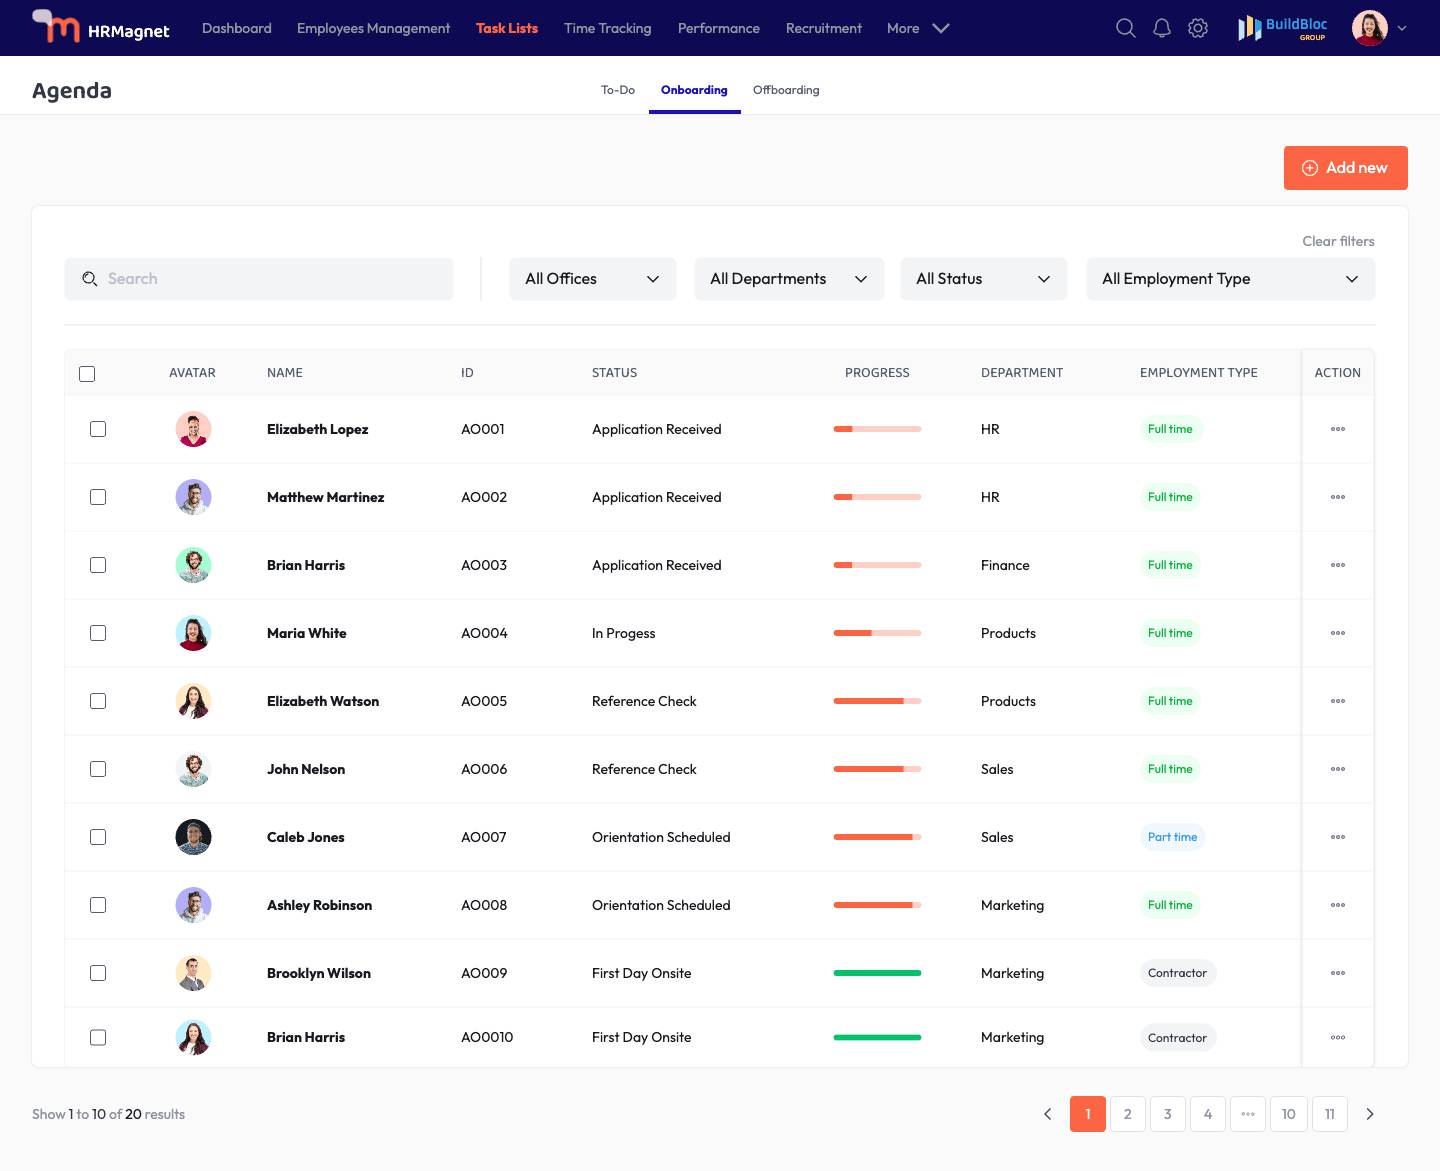Open the All Employment Type dropdown
The height and width of the screenshot is (1171, 1440).
[x=1231, y=279]
